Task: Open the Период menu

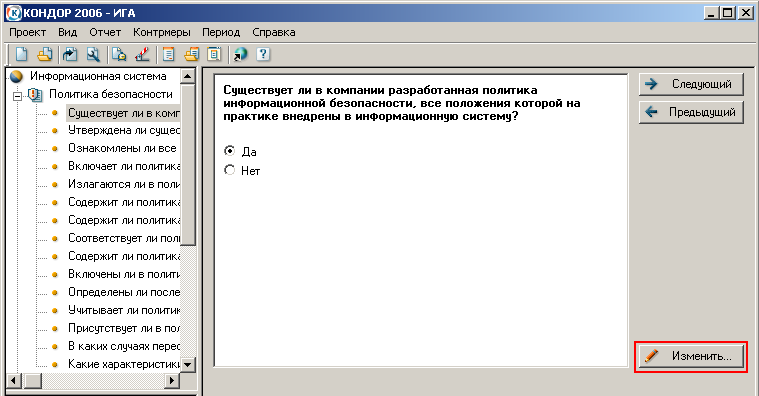Action: point(221,32)
